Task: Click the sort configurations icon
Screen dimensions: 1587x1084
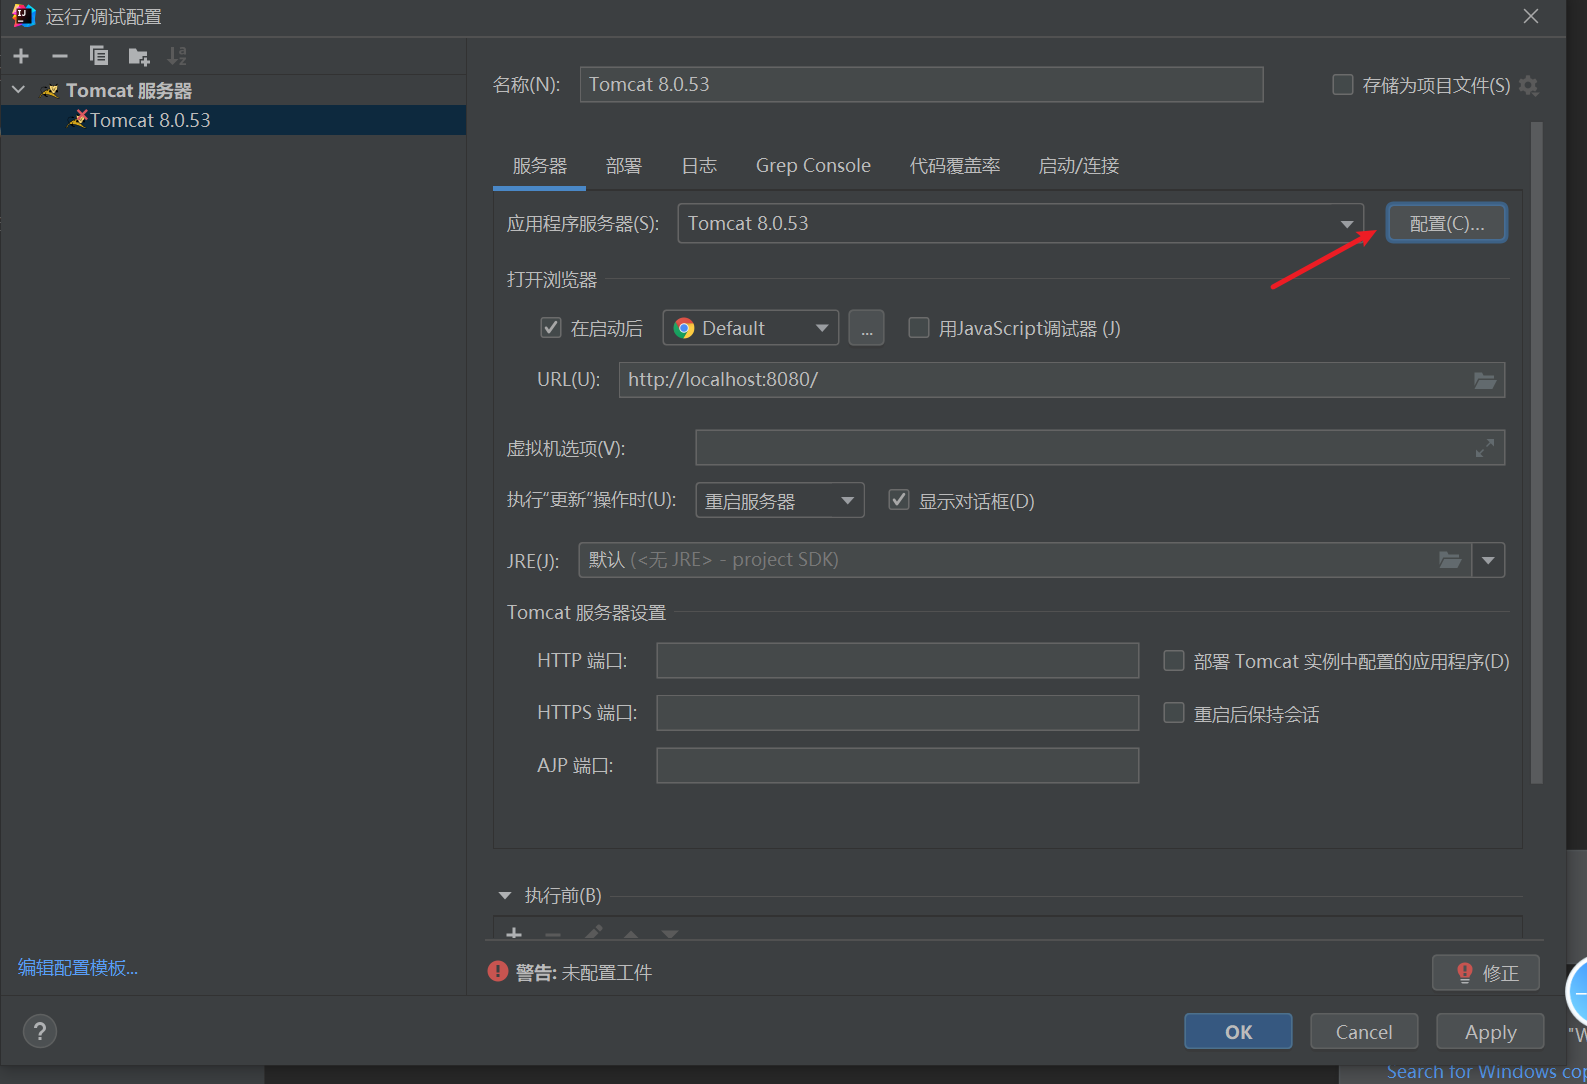Action: (x=177, y=56)
